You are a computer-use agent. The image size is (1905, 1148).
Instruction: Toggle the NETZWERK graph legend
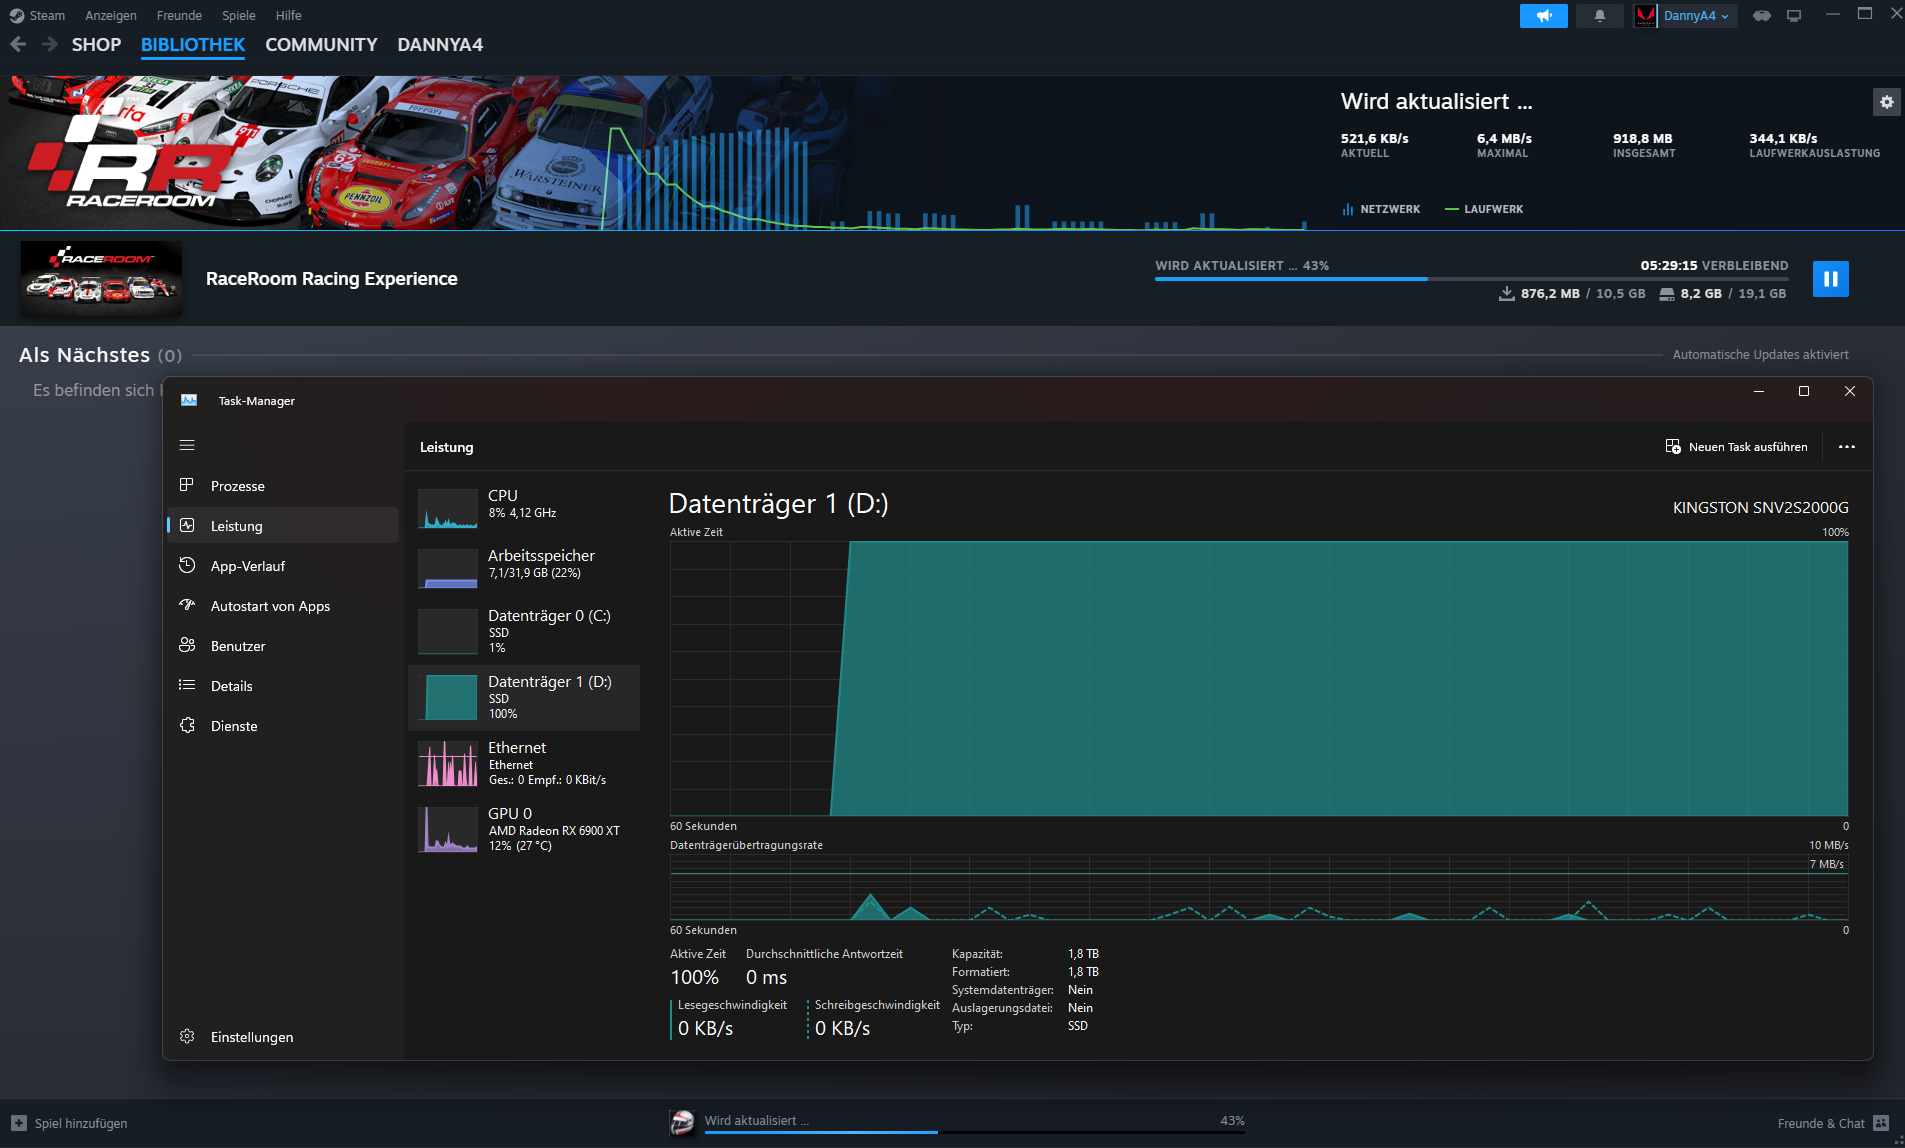pyautogui.click(x=1381, y=209)
